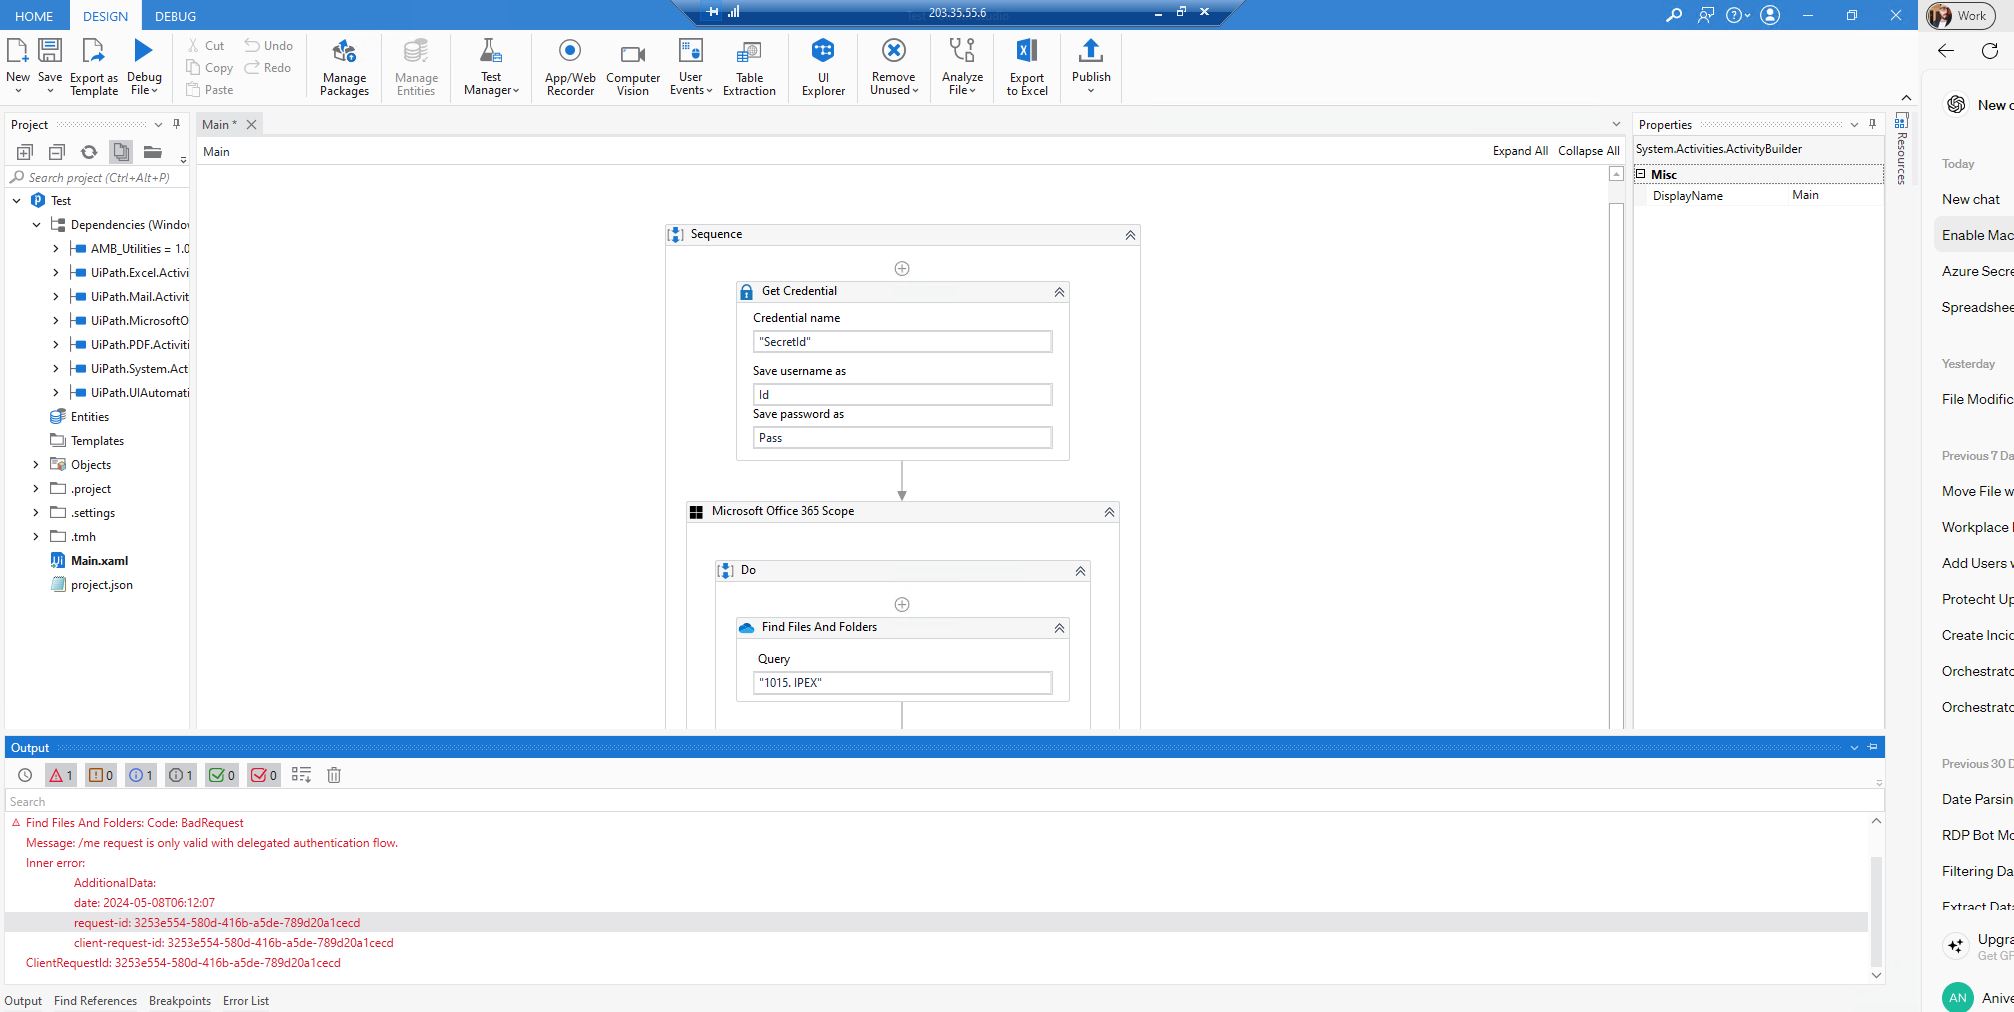Open New chat in ChatGPT sidebar
2014x1012 pixels.
tap(1970, 199)
